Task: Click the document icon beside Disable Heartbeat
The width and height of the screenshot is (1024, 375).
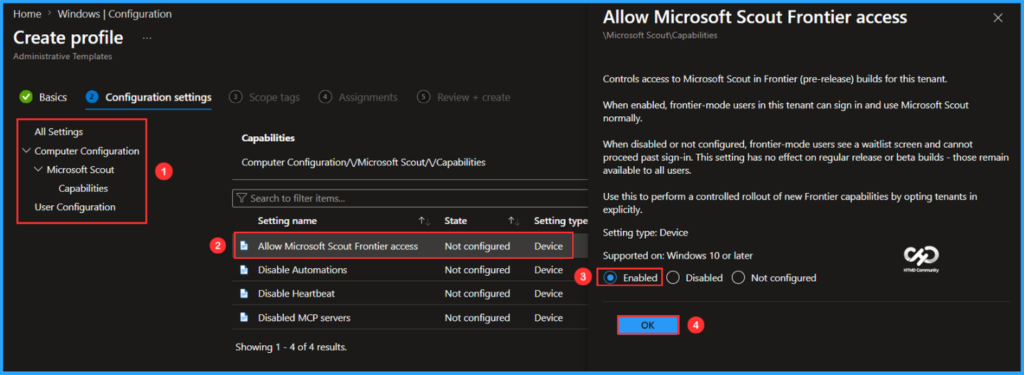Action: pyautogui.click(x=244, y=293)
